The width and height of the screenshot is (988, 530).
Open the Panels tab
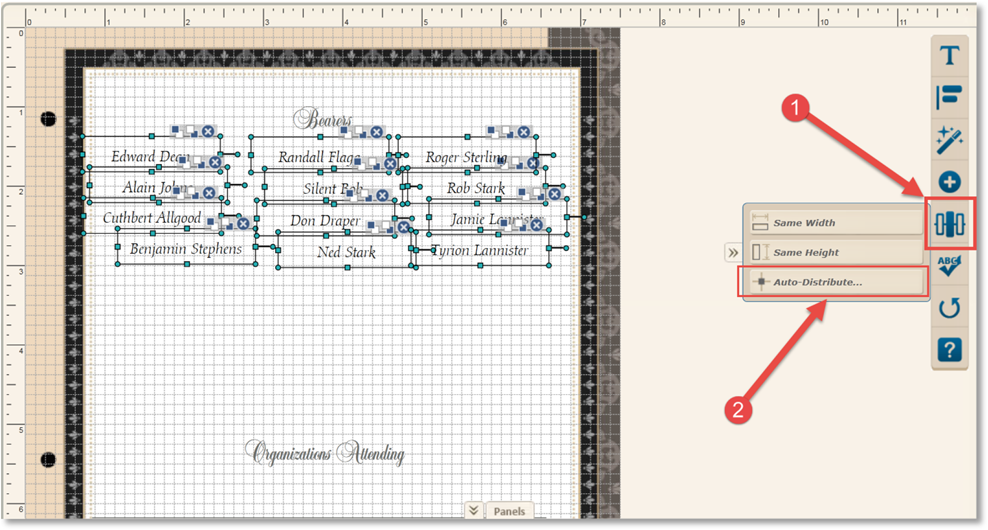pyautogui.click(x=509, y=511)
